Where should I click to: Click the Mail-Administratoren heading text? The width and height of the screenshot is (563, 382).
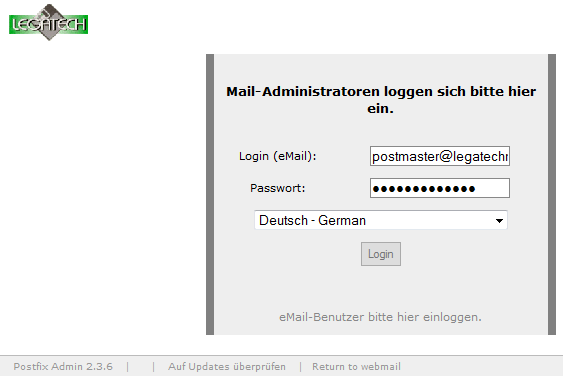coord(381,100)
